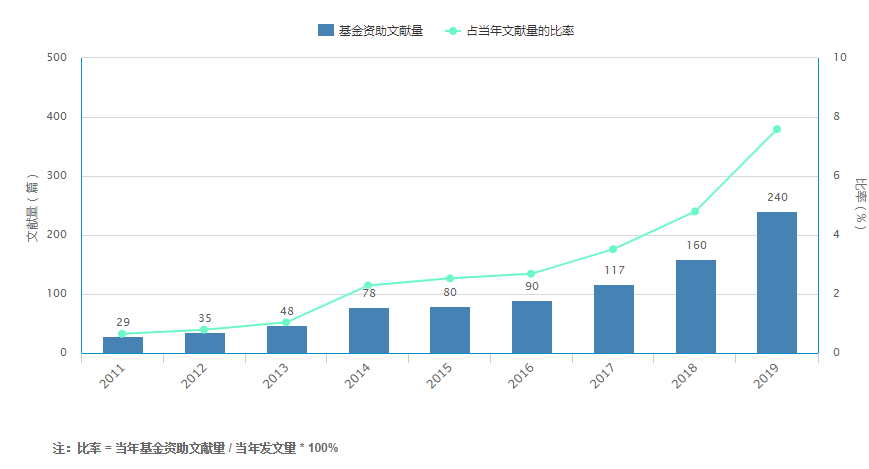Image resolution: width=869 pixels, height=469 pixels.
Task: Select the 2012 bar labeled 35
Action: (205, 343)
